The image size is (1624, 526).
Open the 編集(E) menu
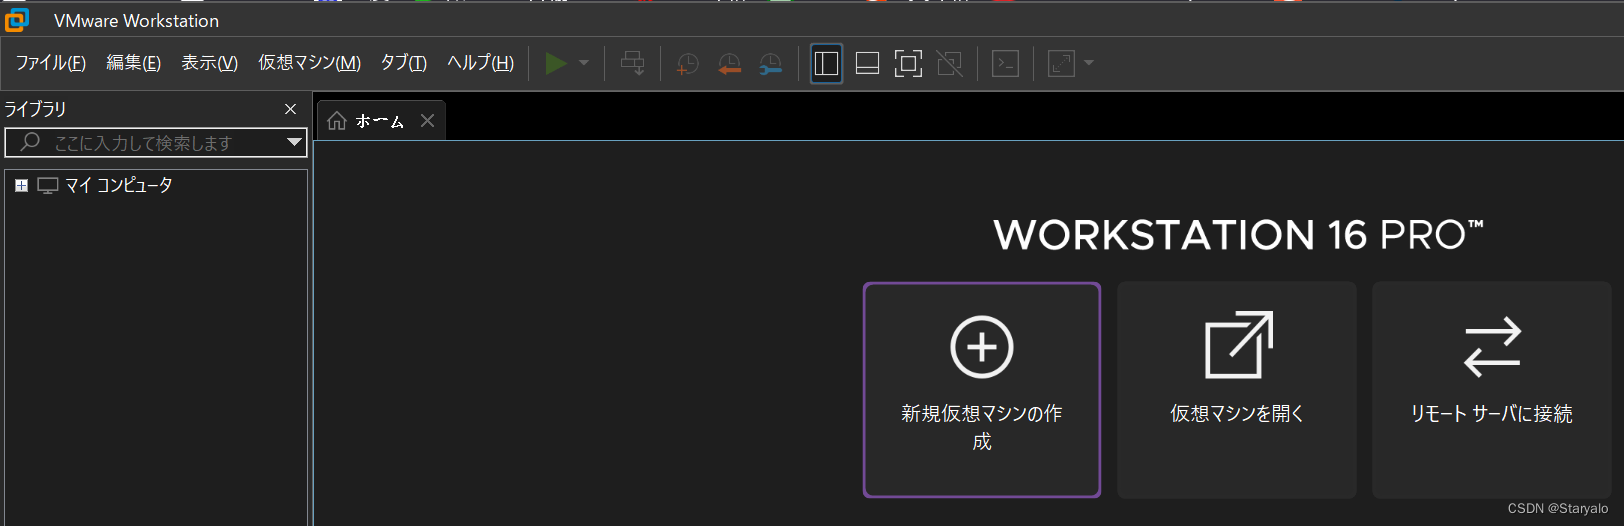click(x=133, y=63)
